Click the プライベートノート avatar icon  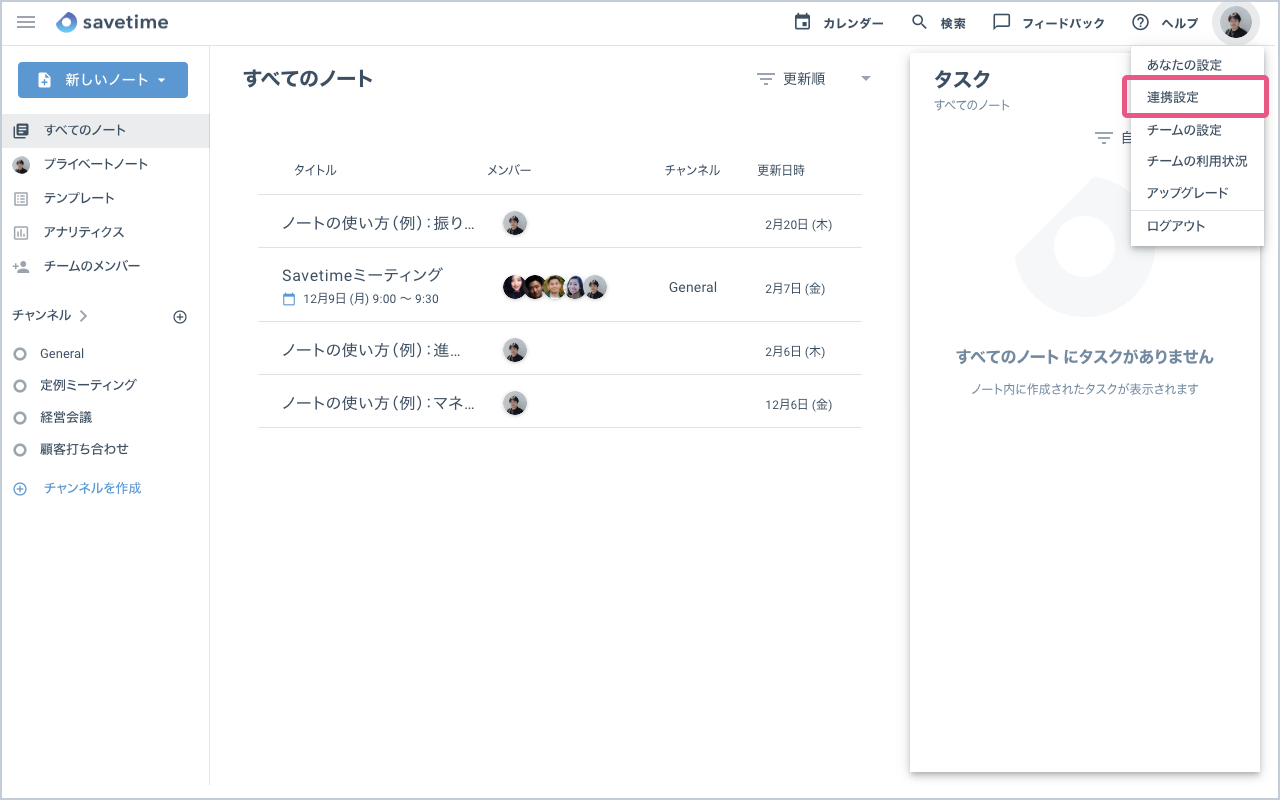(21, 165)
